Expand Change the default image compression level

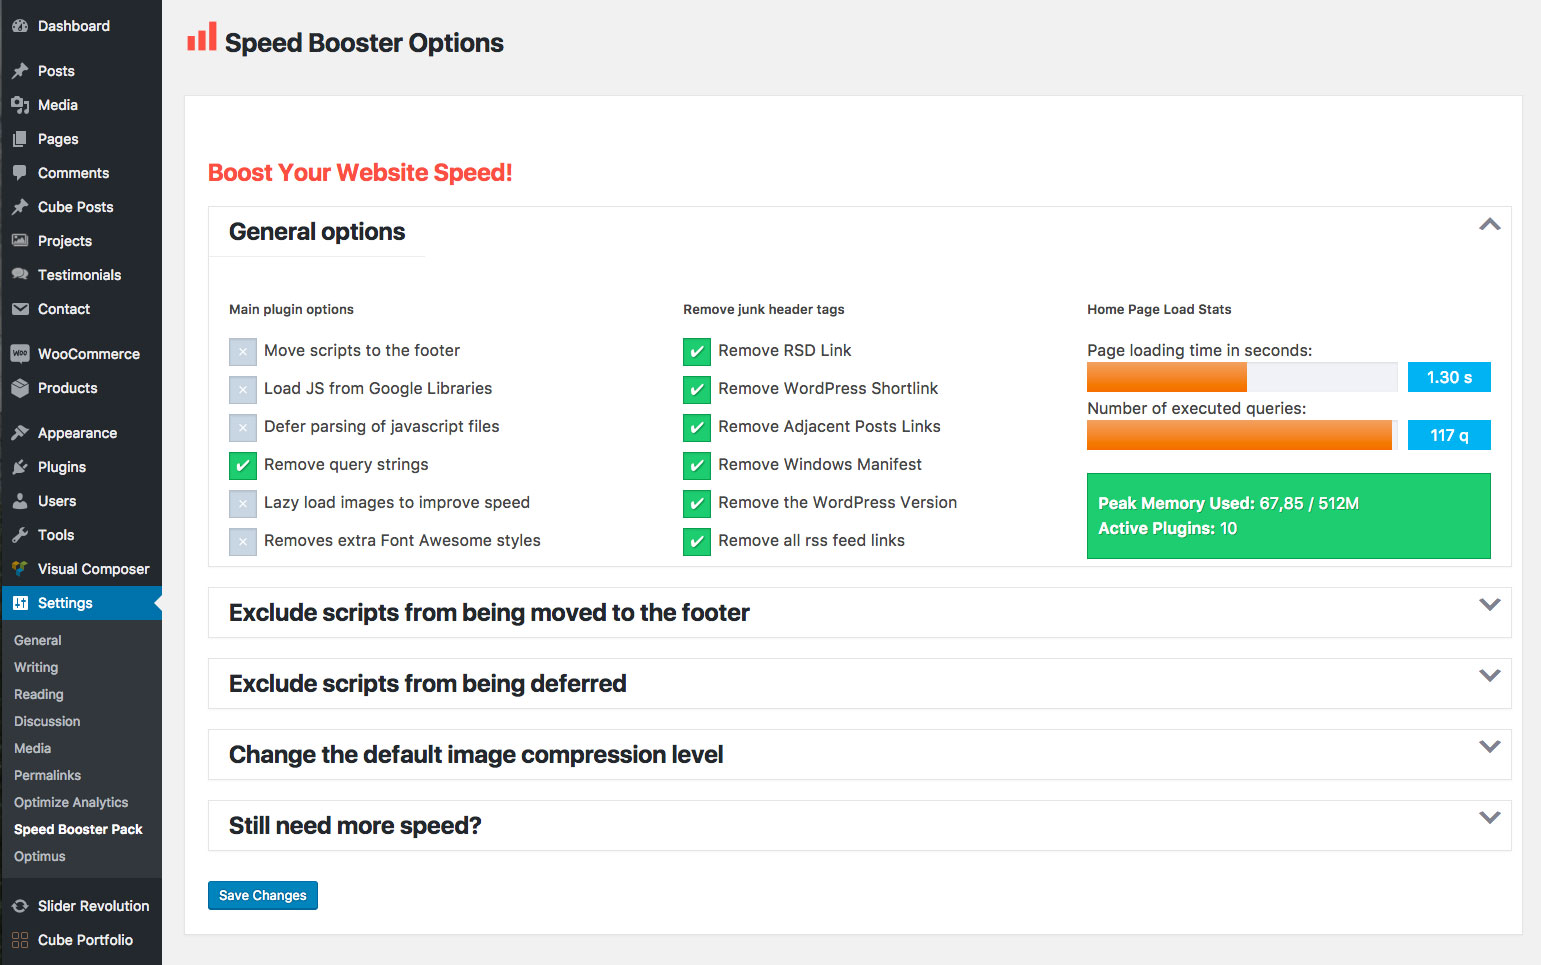(1489, 747)
